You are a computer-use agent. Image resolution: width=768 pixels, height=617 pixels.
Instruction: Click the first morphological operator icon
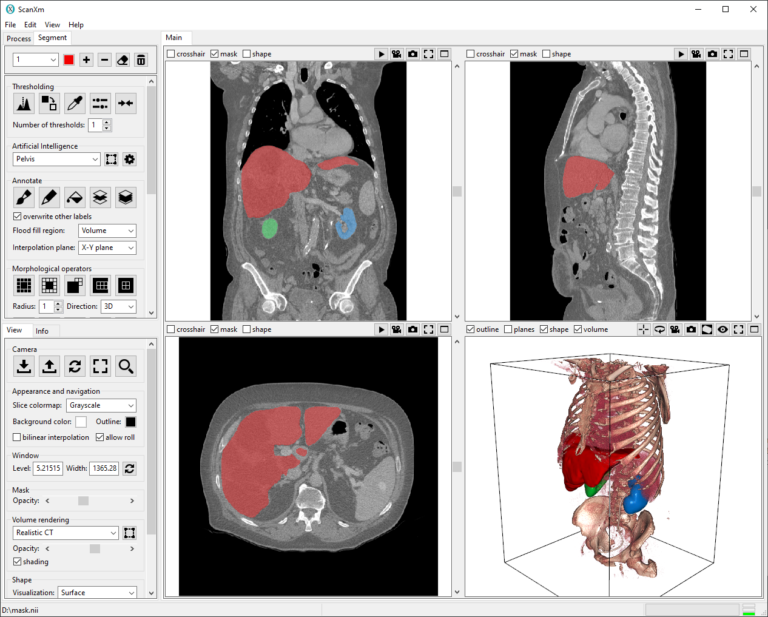24,285
